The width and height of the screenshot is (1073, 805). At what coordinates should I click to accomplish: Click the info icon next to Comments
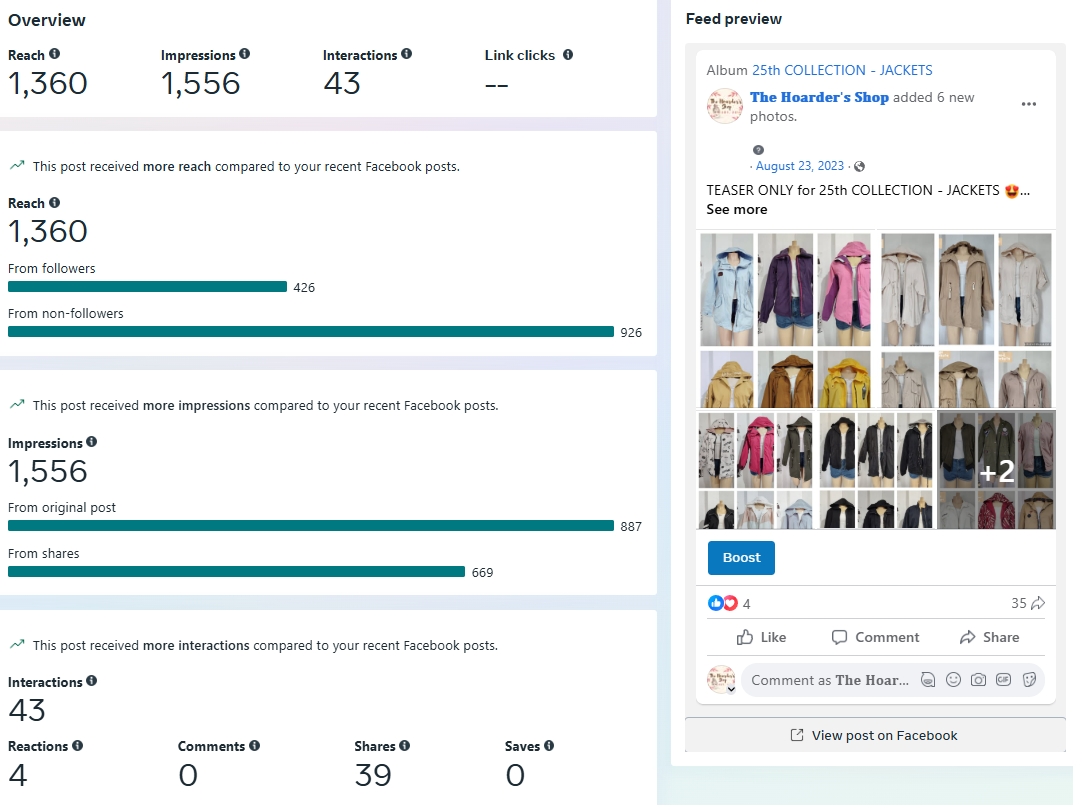[x=255, y=746]
